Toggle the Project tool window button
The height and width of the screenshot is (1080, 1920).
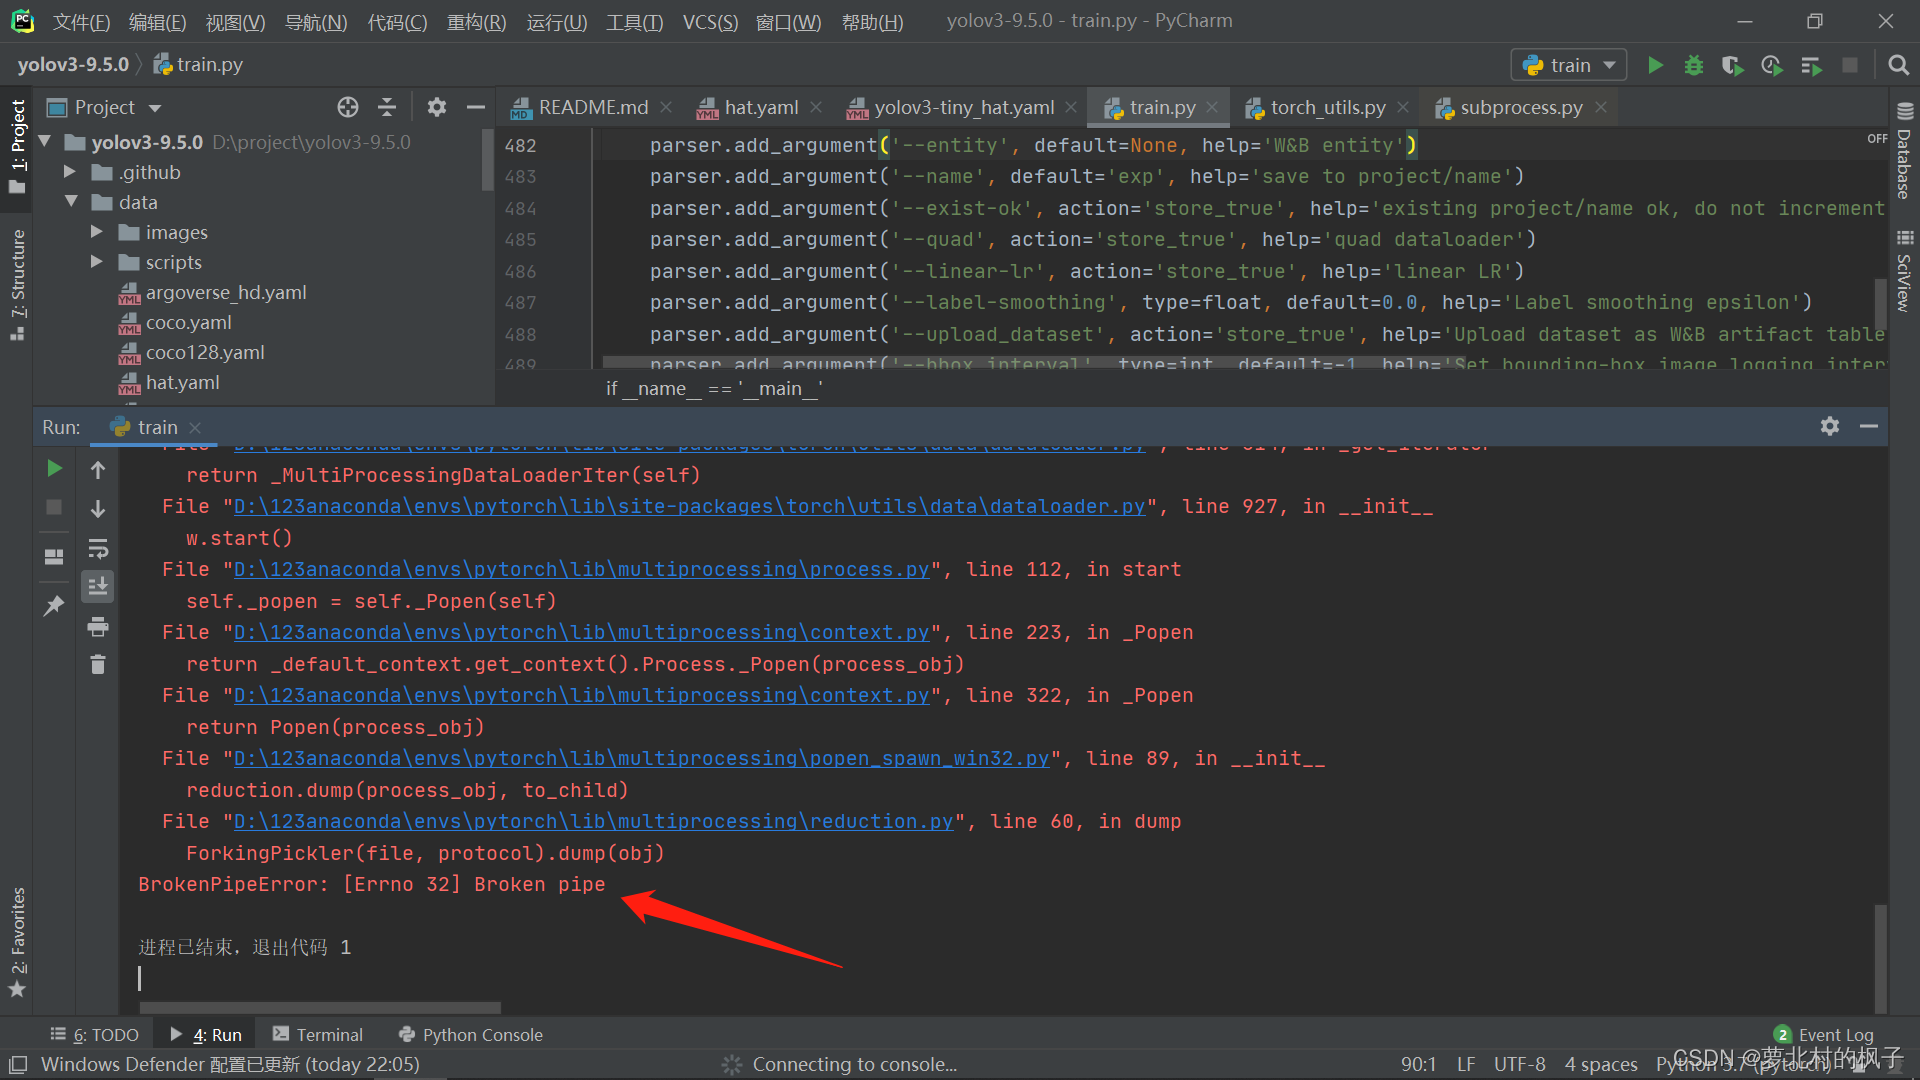[17, 147]
